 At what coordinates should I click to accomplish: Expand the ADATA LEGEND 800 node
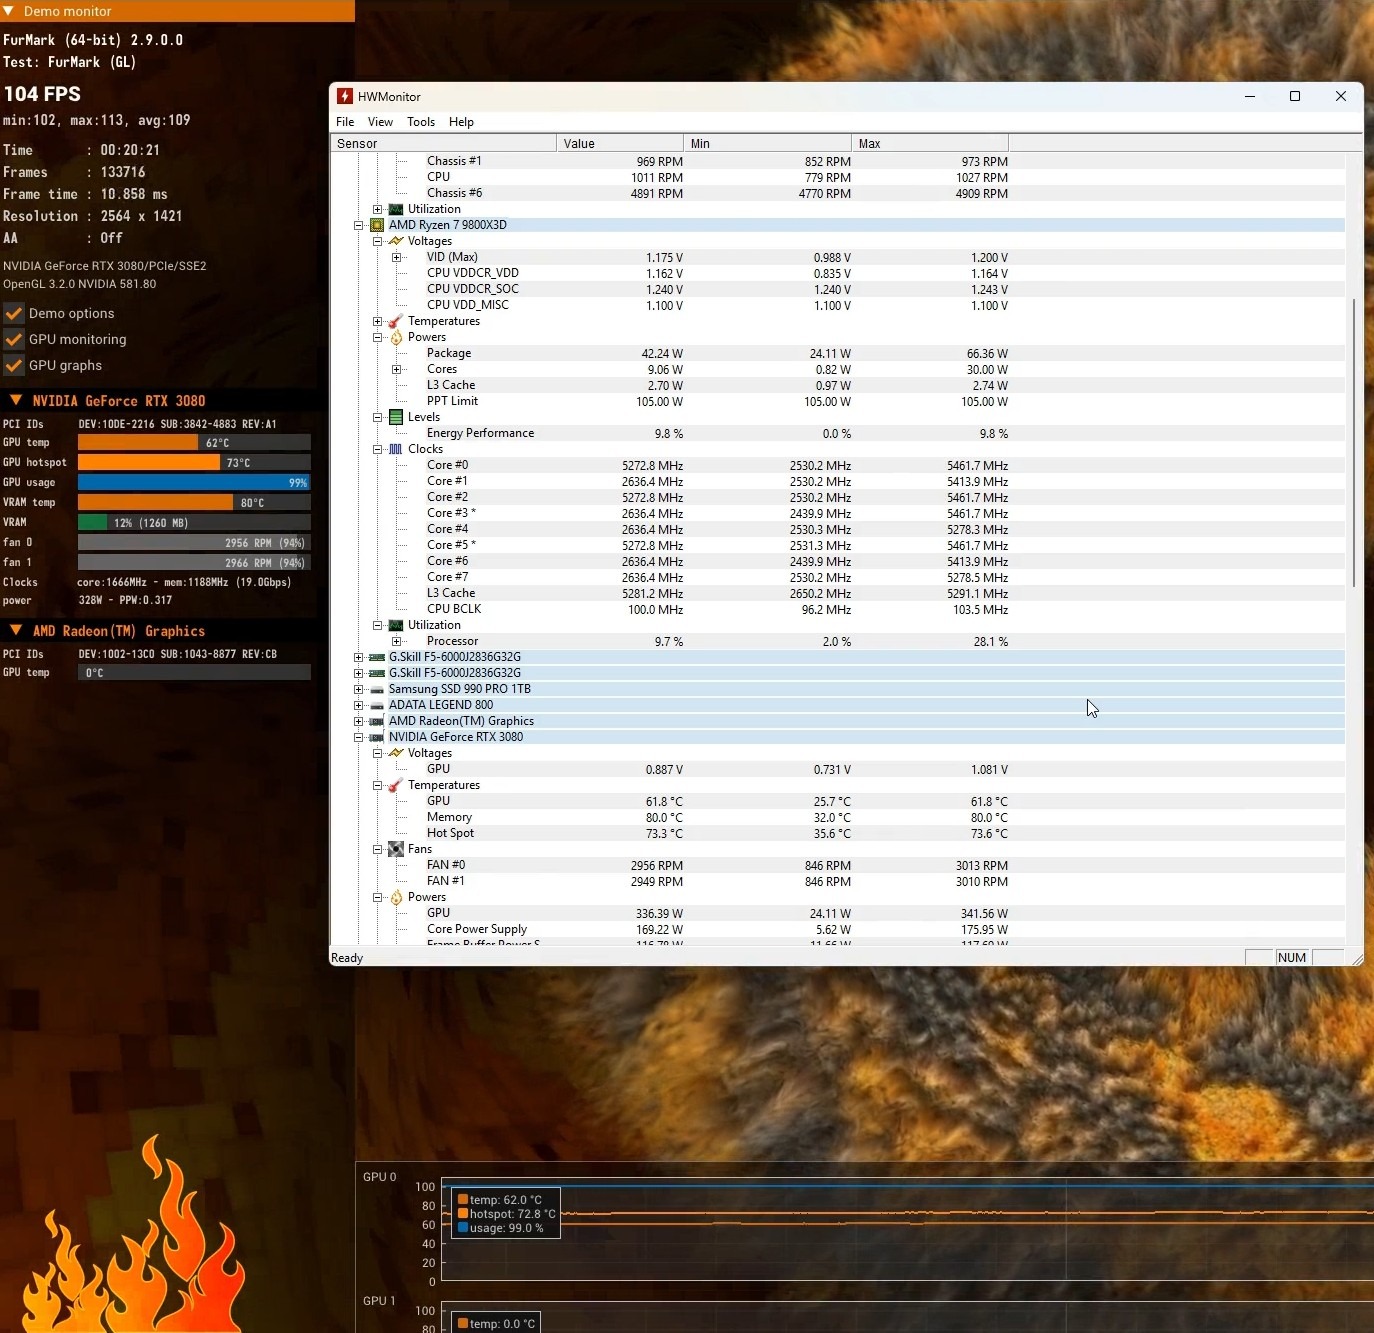coord(359,705)
